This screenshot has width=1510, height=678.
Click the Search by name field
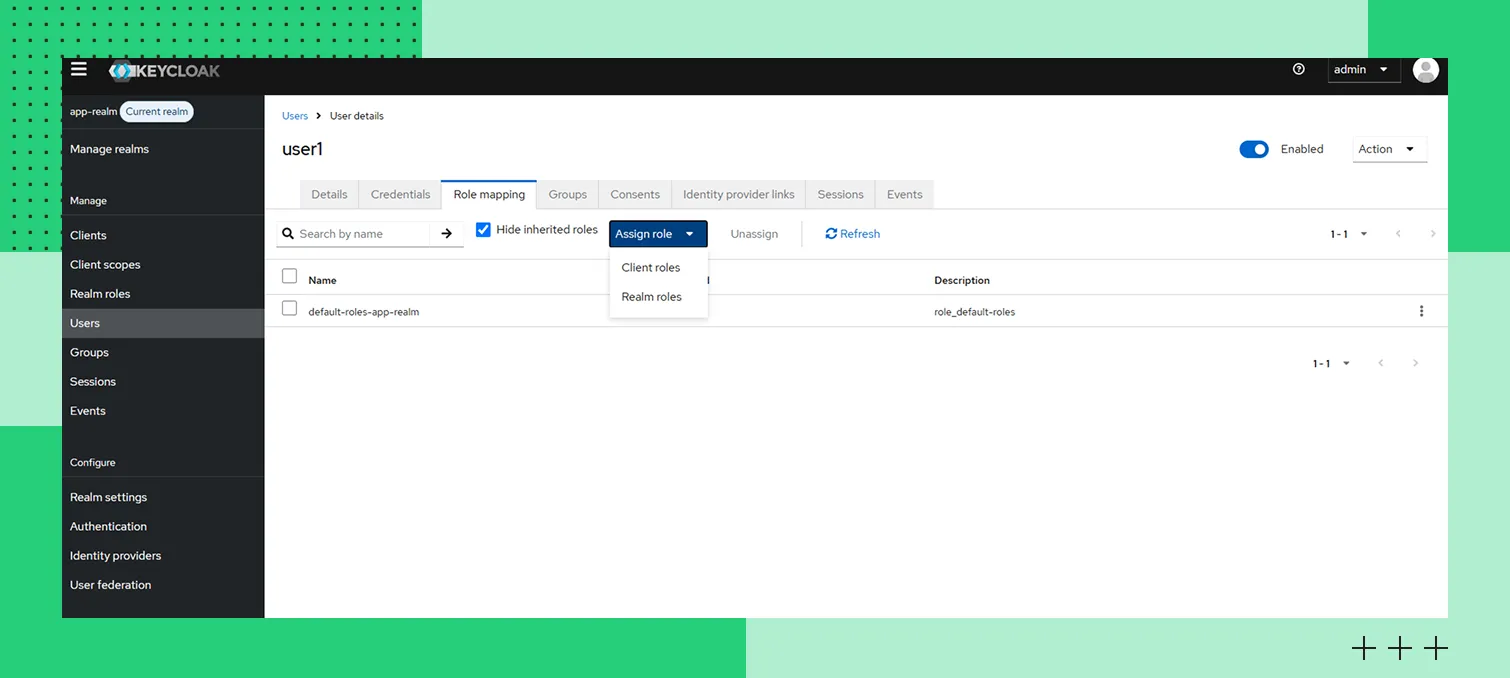(360, 234)
